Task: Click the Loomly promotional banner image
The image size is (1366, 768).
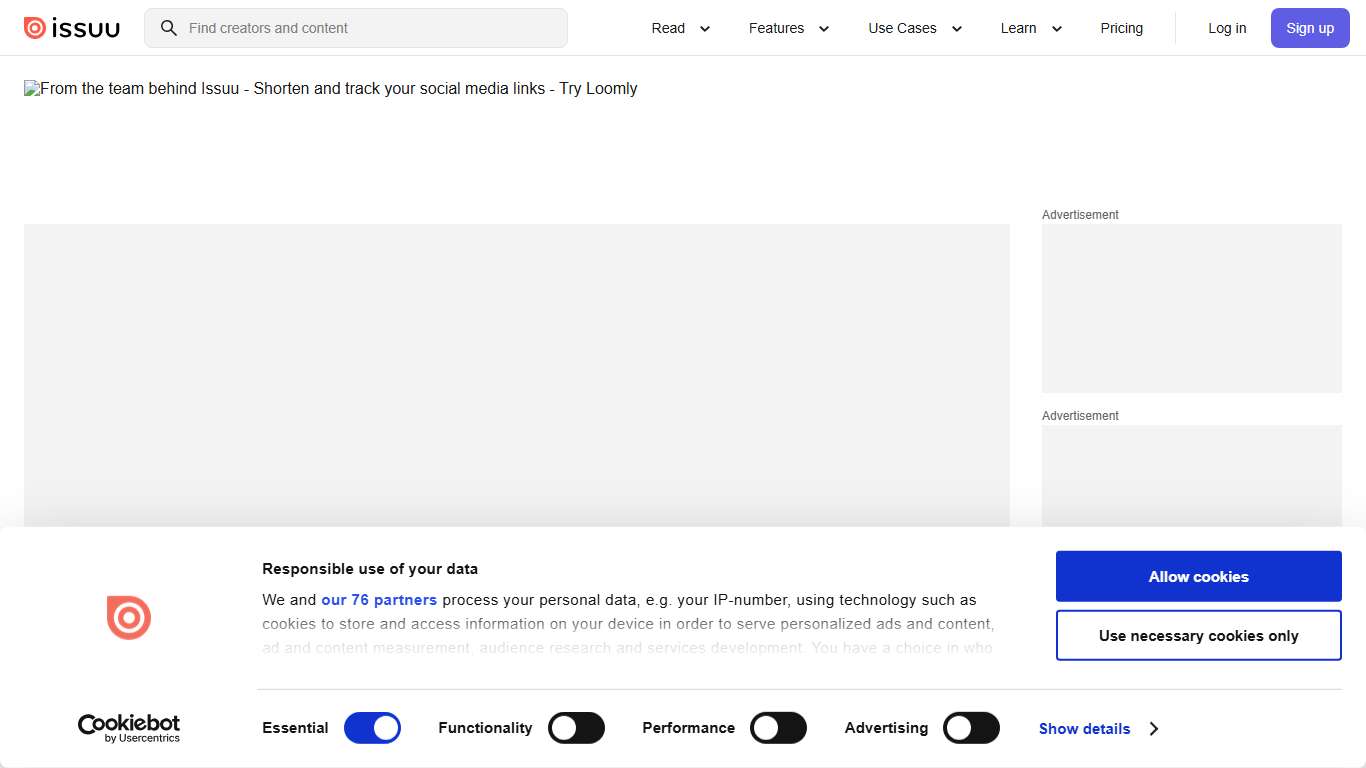Action: 330,89
